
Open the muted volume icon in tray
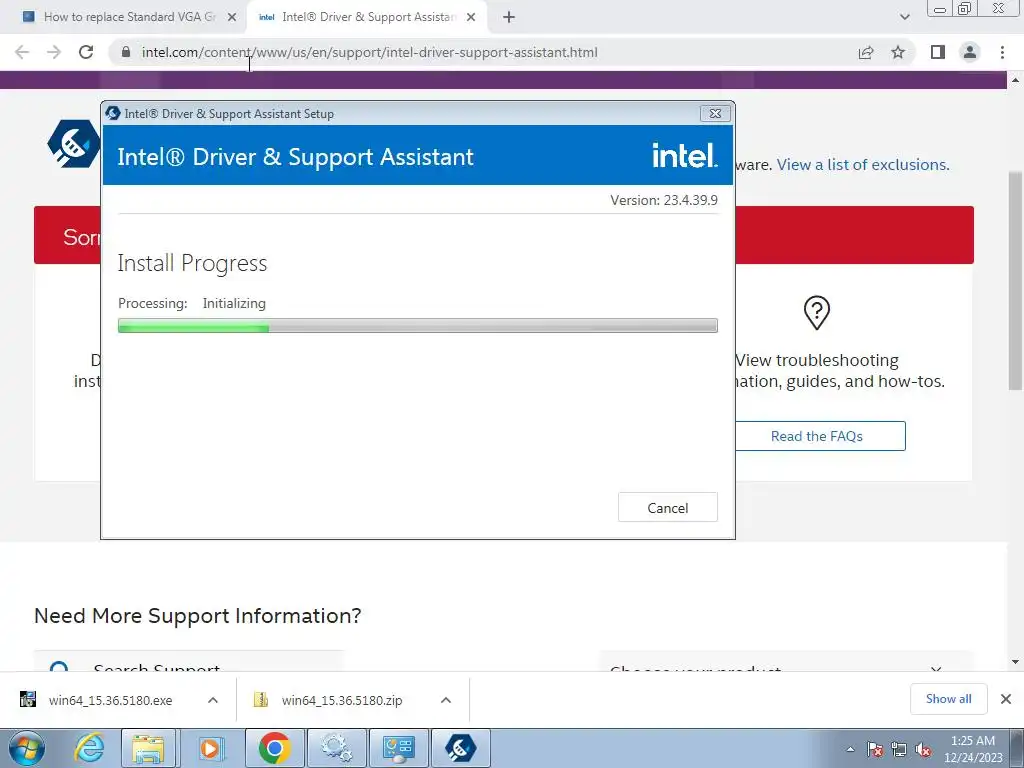click(923, 749)
